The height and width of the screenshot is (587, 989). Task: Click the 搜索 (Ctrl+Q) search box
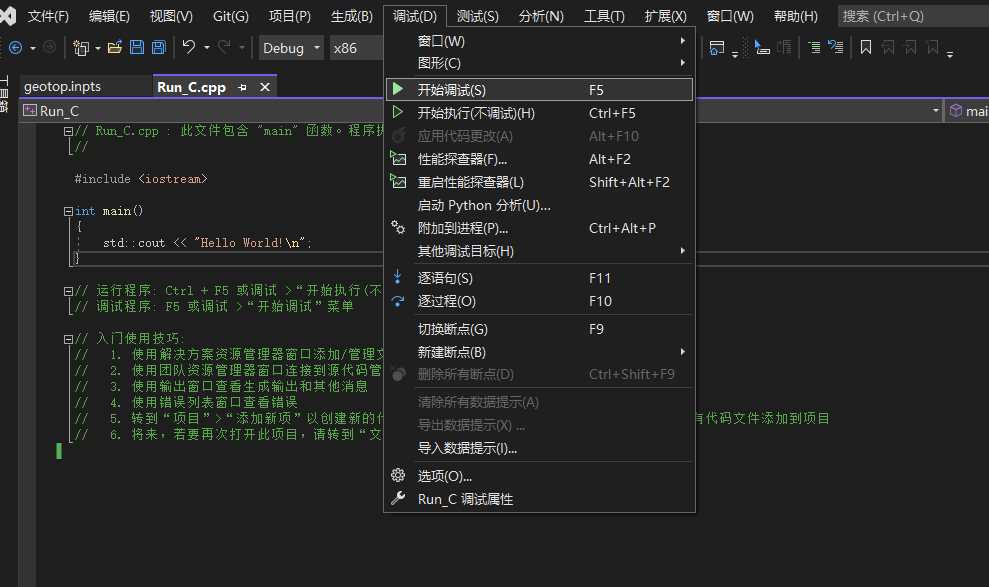click(x=913, y=16)
